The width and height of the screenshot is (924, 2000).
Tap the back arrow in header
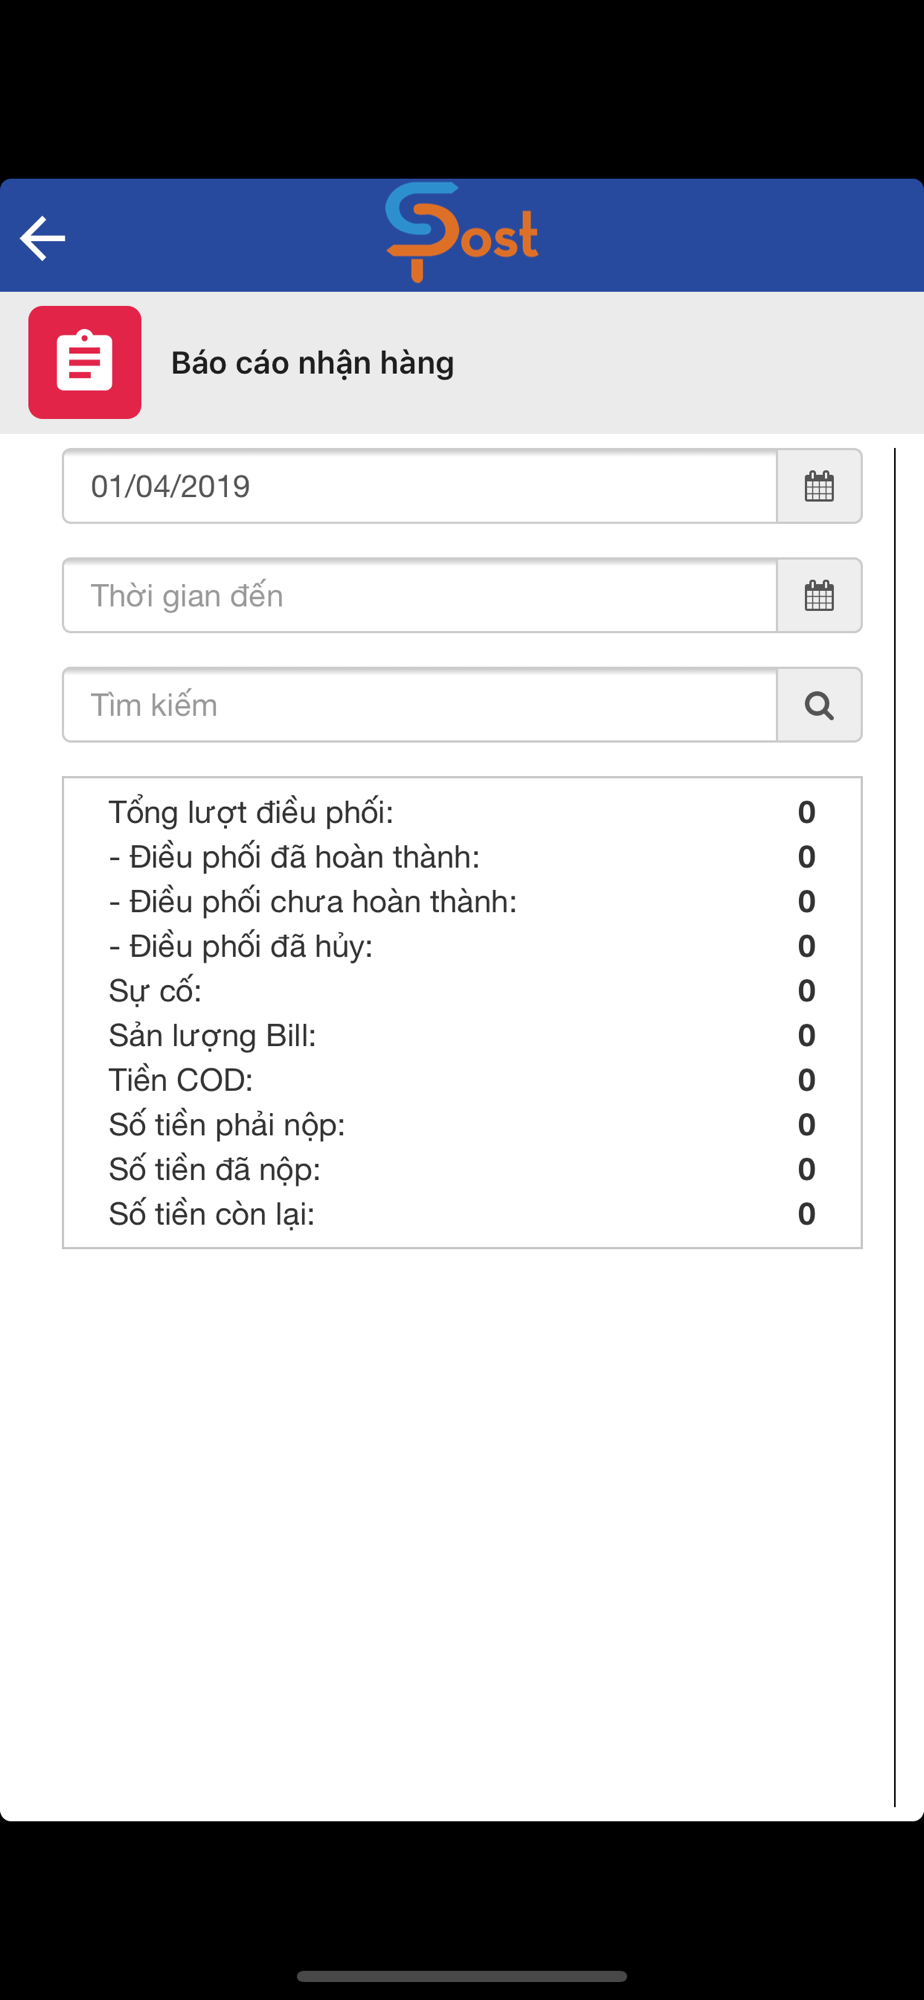tap(42, 238)
